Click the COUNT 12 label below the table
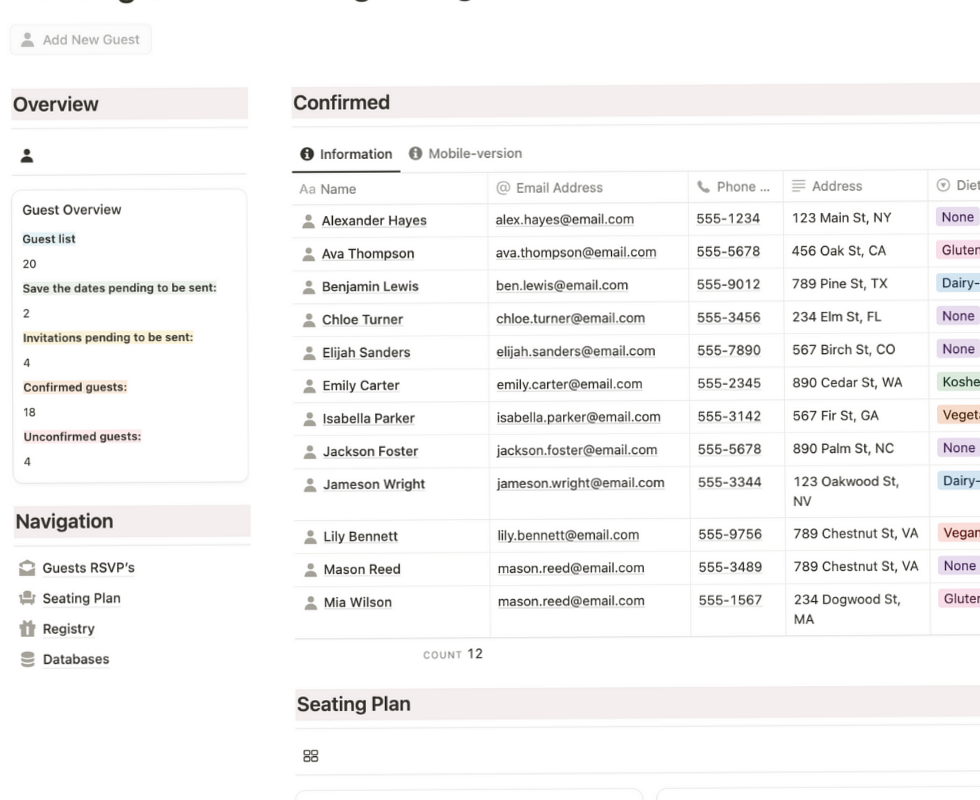Image resolution: width=980 pixels, height=800 pixels. coord(453,654)
